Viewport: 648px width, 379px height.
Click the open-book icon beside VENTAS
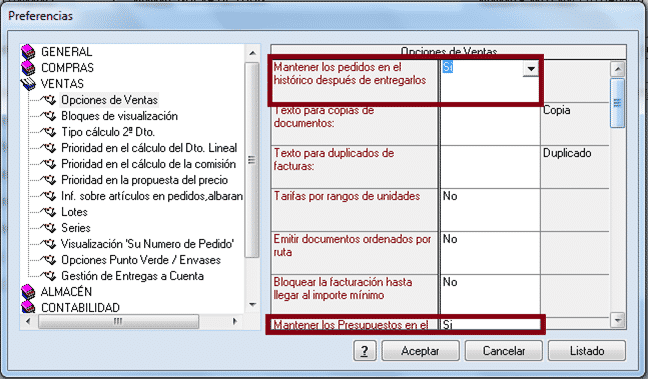click(29, 84)
